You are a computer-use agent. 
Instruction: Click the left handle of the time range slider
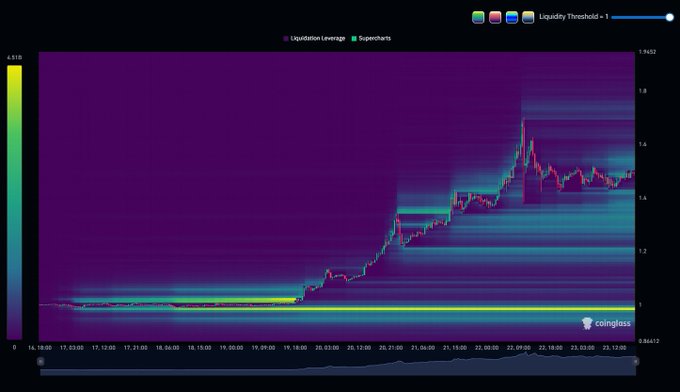[41, 361]
